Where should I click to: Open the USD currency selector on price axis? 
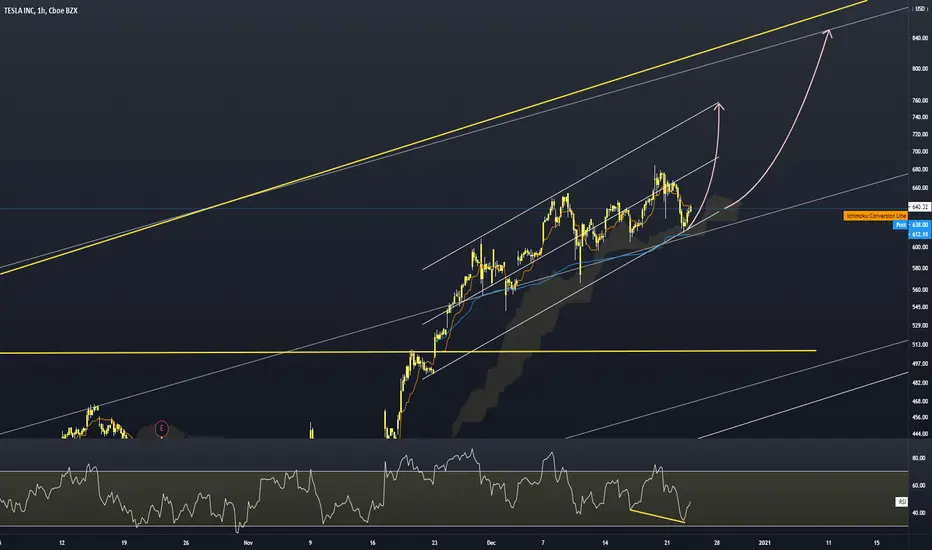[x=920, y=9]
